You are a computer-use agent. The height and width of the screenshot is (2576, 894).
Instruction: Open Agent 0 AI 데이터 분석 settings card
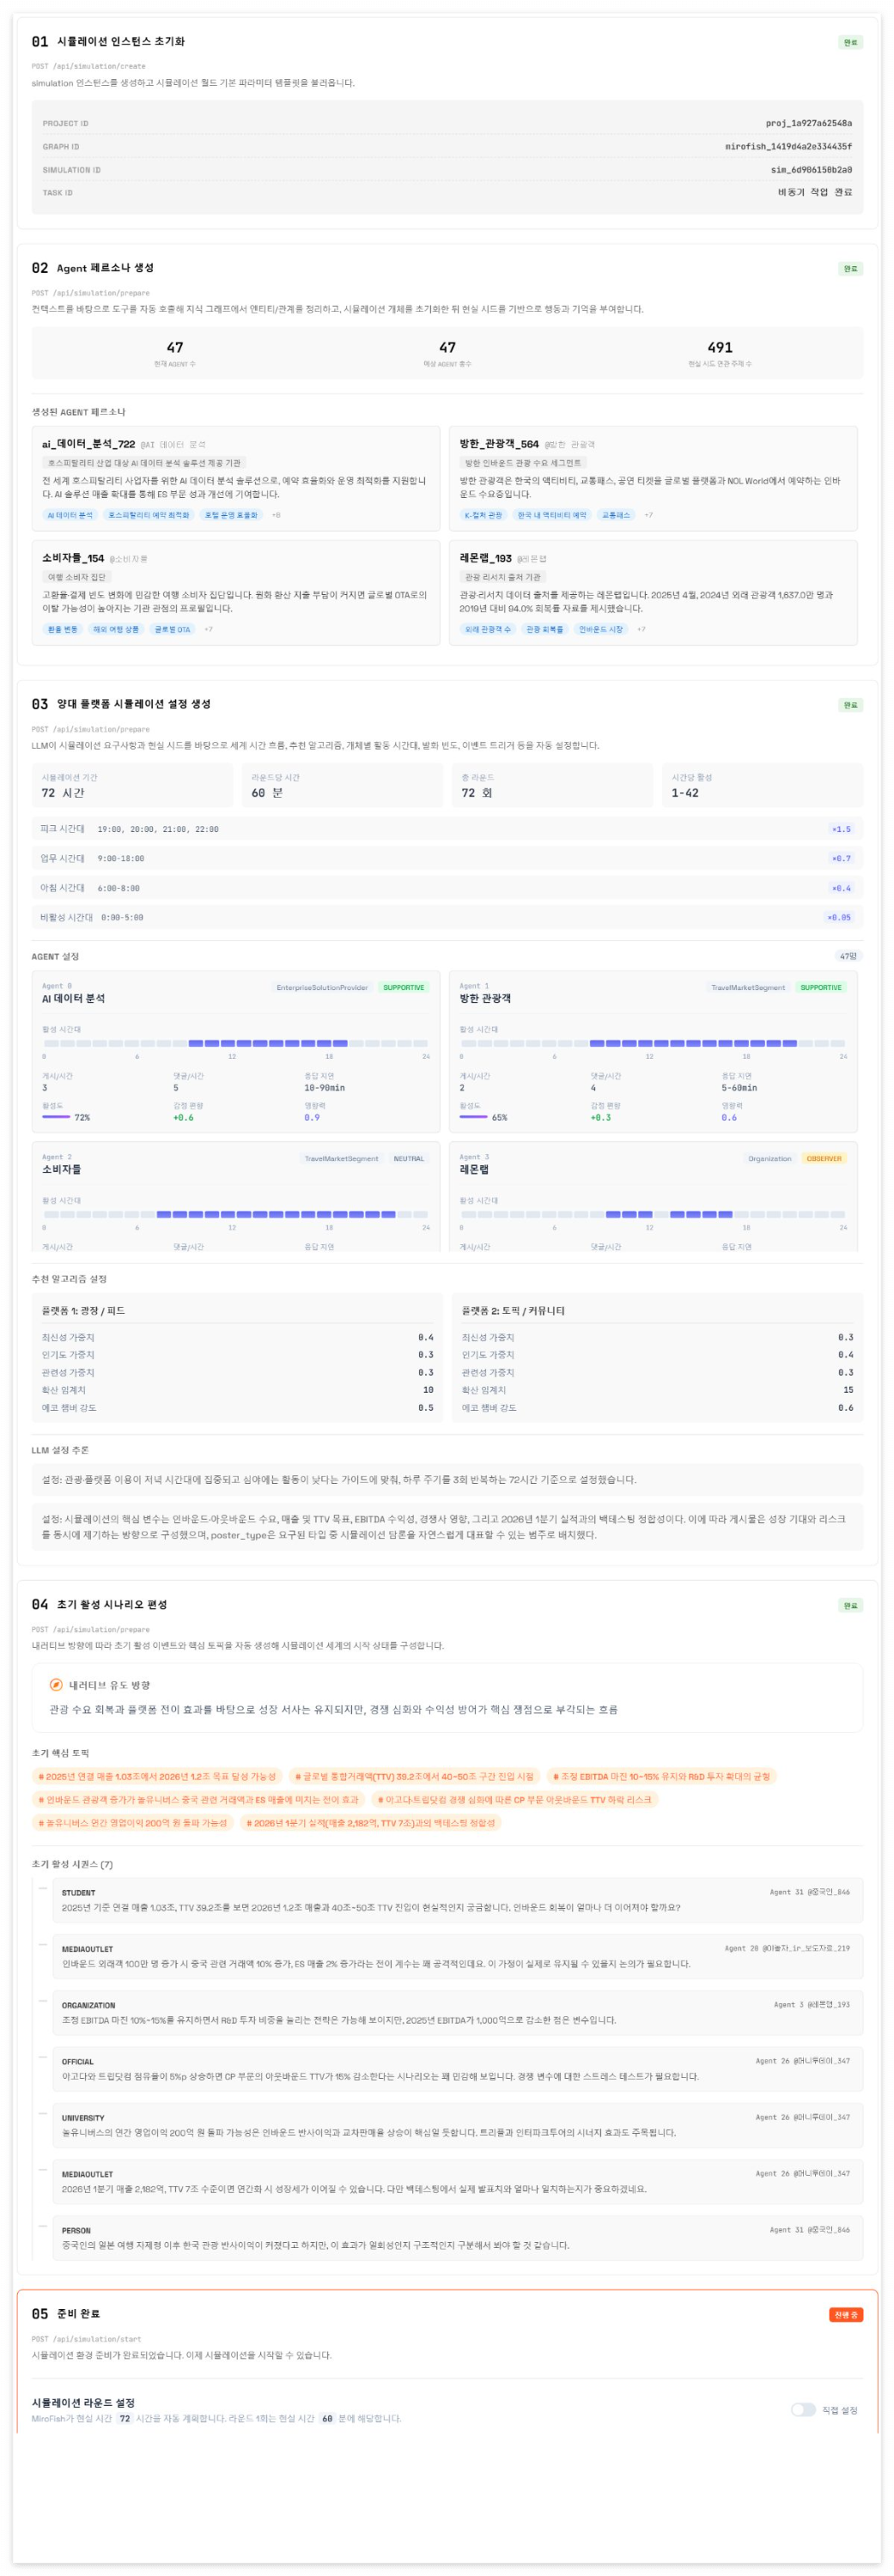click(236, 1052)
